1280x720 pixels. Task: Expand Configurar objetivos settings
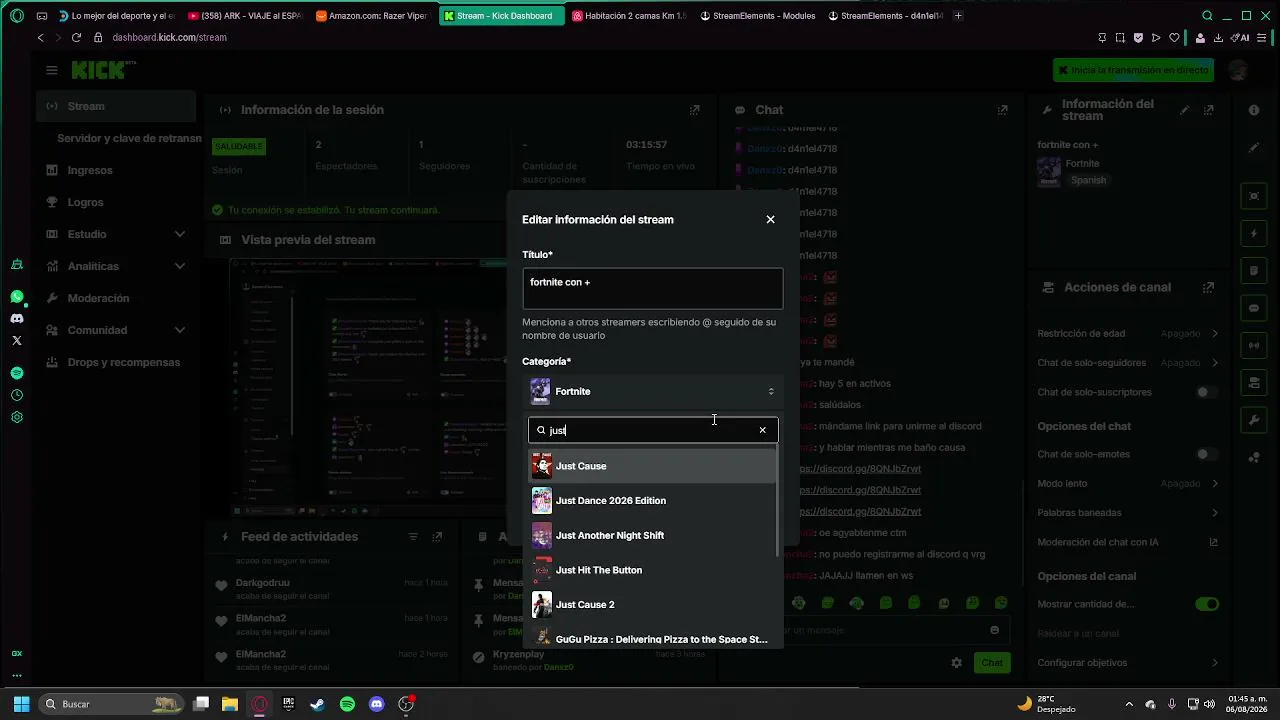[x=1128, y=662]
